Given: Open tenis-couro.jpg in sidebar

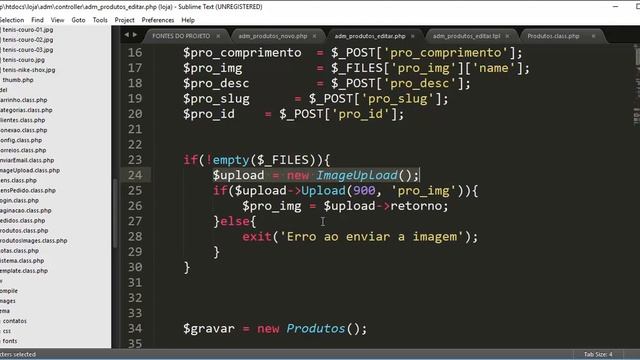Looking at the screenshot, I should tap(24, 60).
